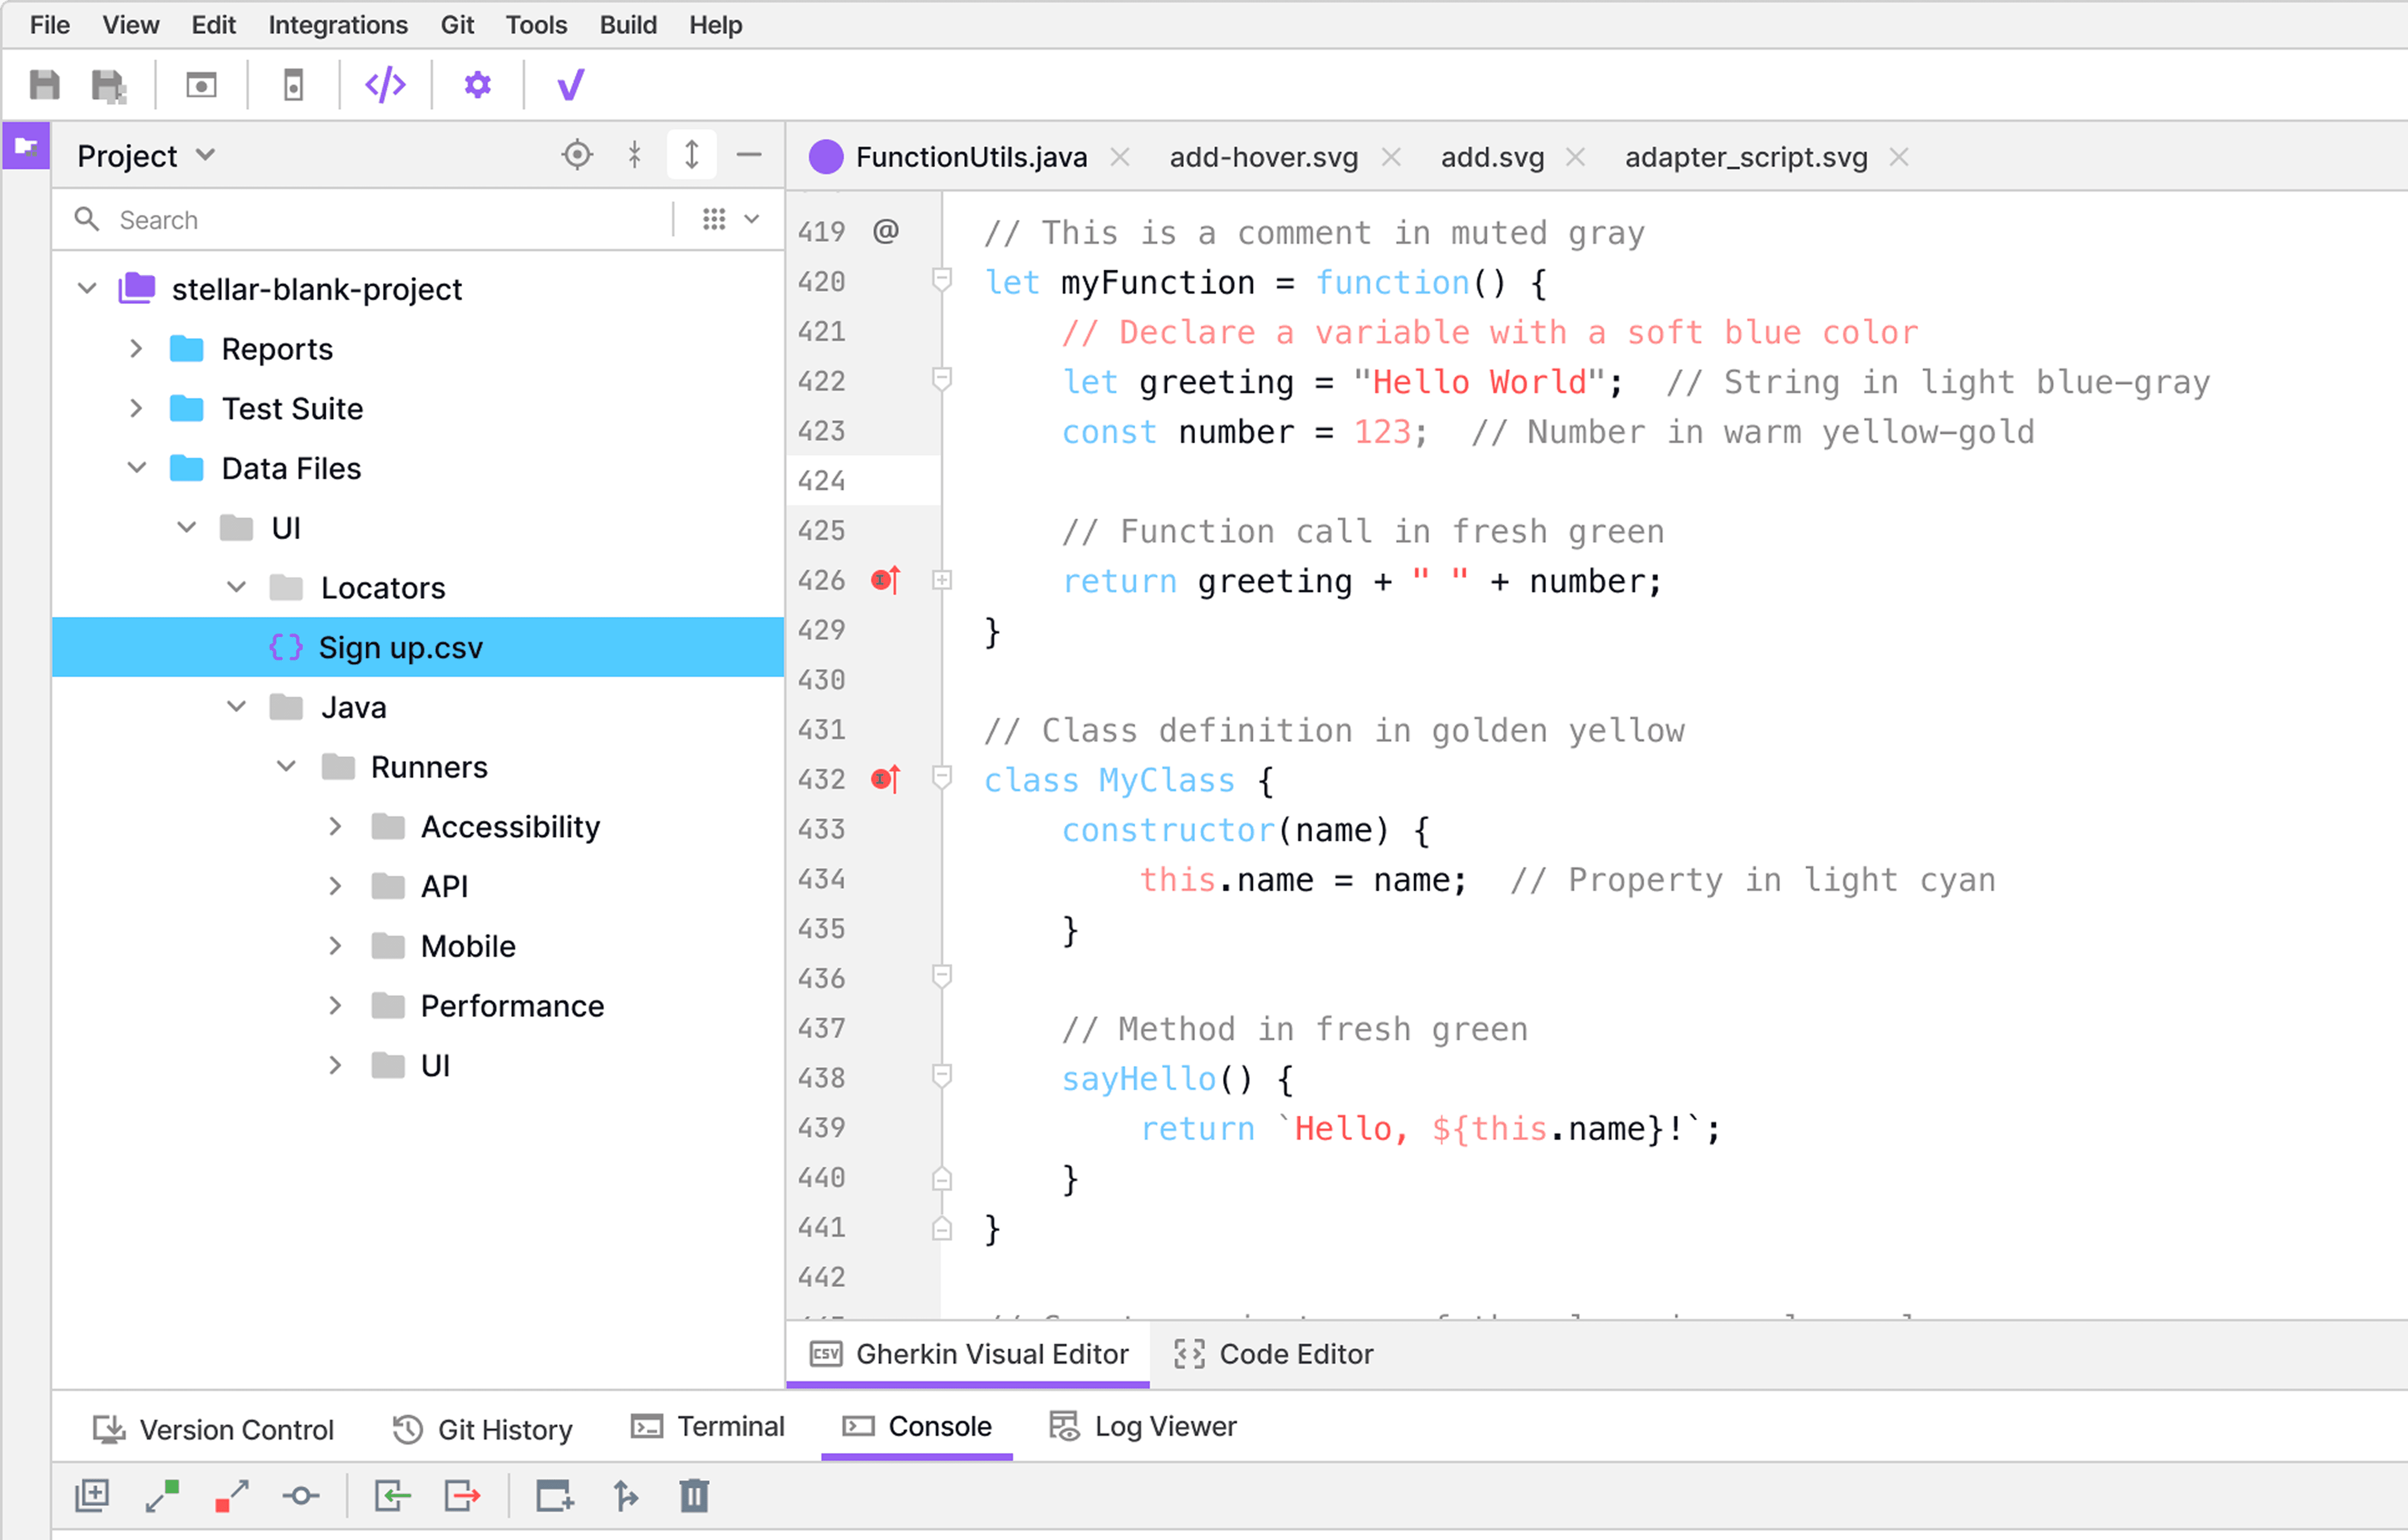Click the locate target icon in Project panel
This screenshot has height=1540, width=2408.
pyautogui.click(x=577, y=155)
